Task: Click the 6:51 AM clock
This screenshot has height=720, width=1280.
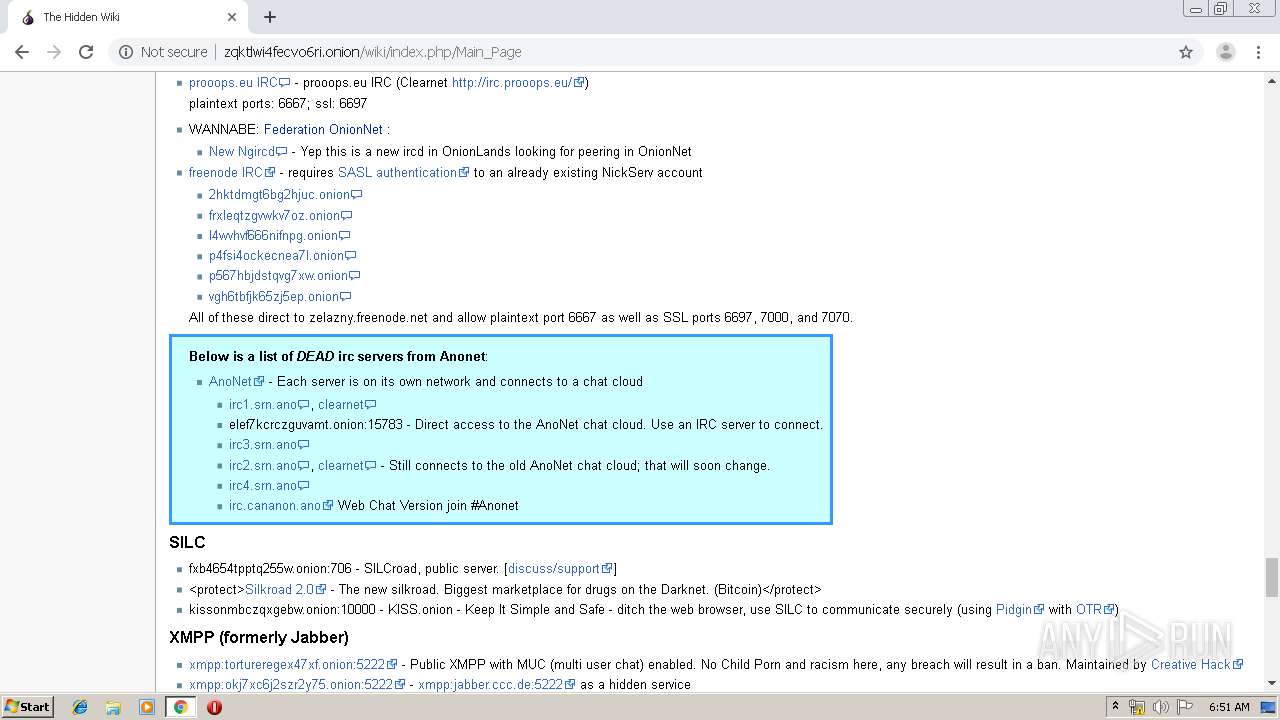Action: (x=1229, y=707)
